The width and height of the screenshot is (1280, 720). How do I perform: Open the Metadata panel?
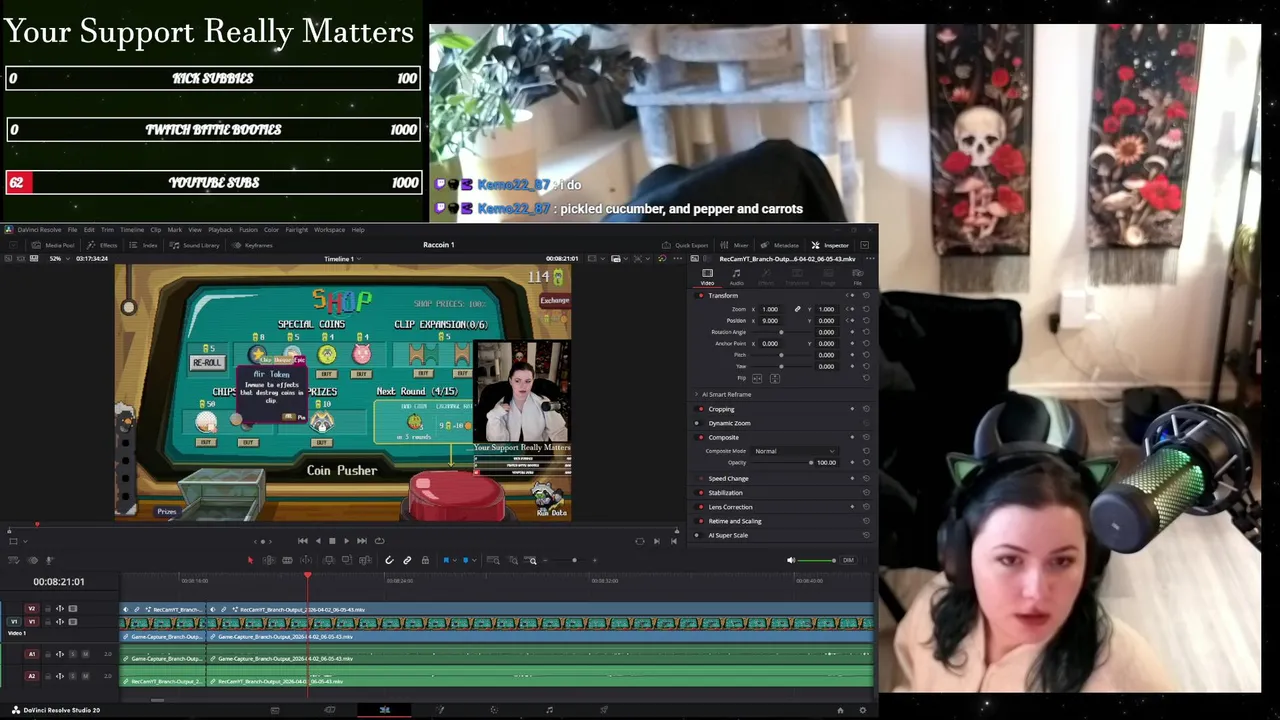coord(780,245)
